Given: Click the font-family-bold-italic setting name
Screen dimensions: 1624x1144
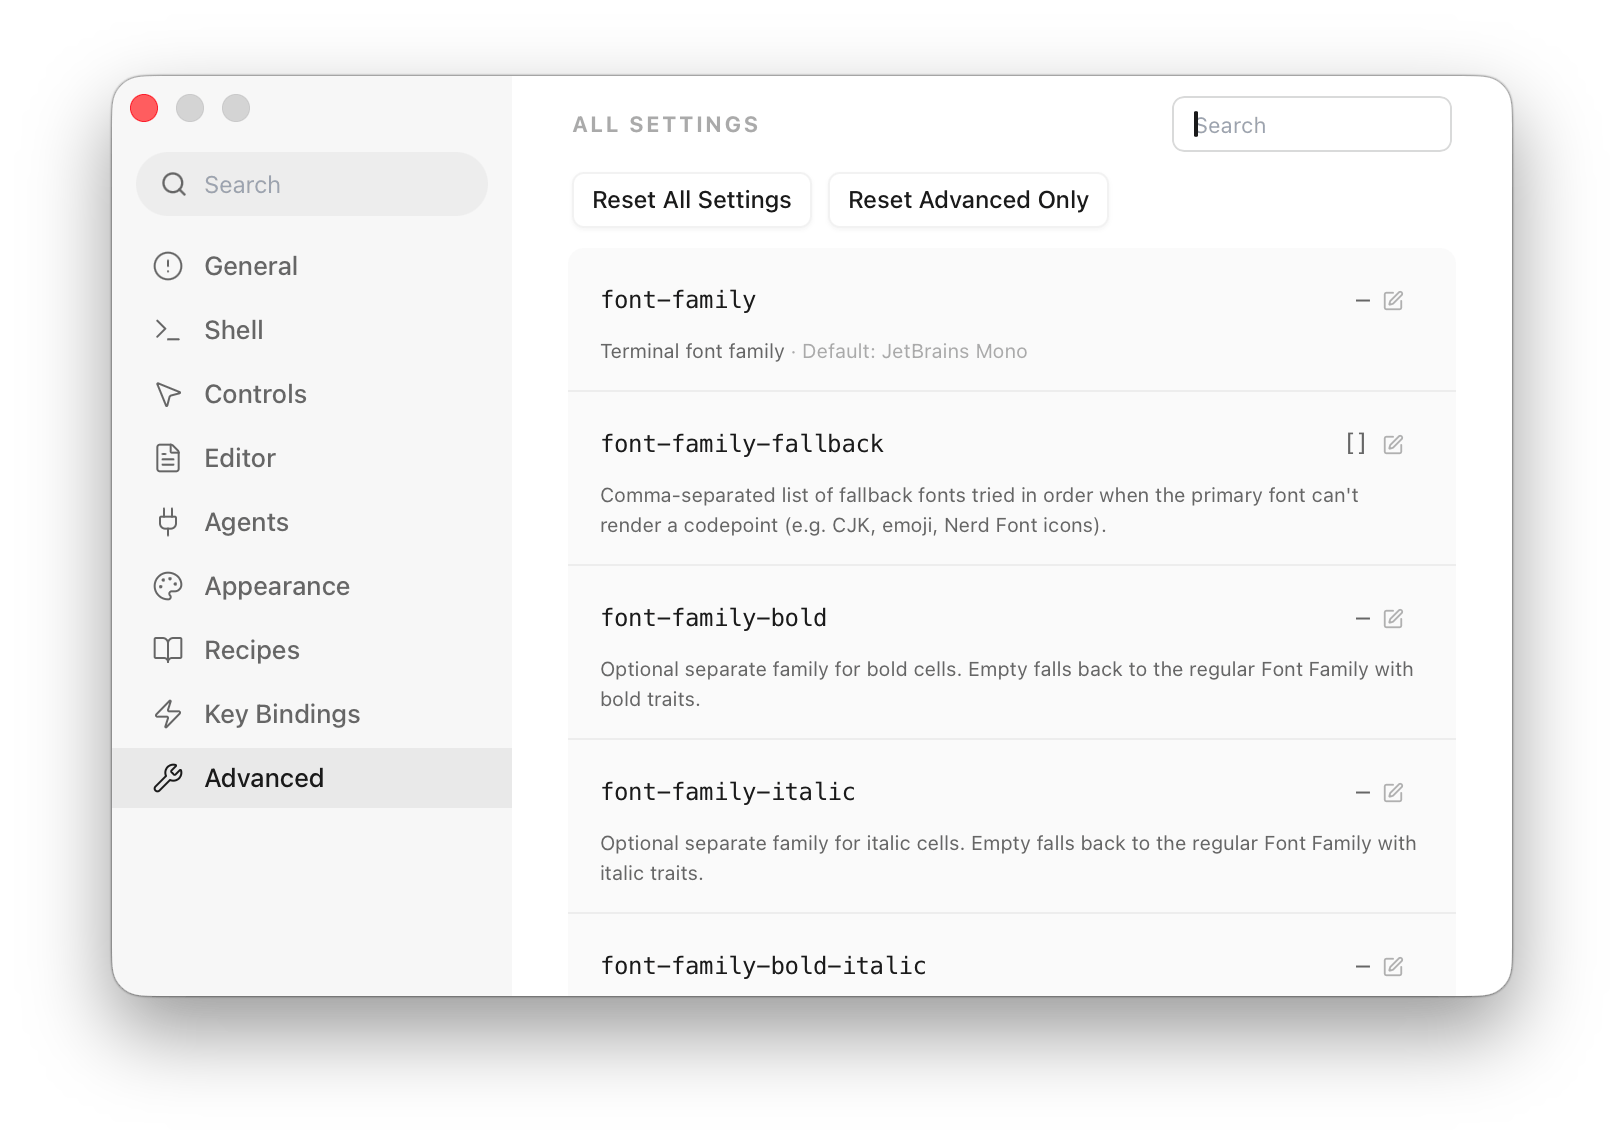Looking at the screenshot, I should click(x=763, y=966).
